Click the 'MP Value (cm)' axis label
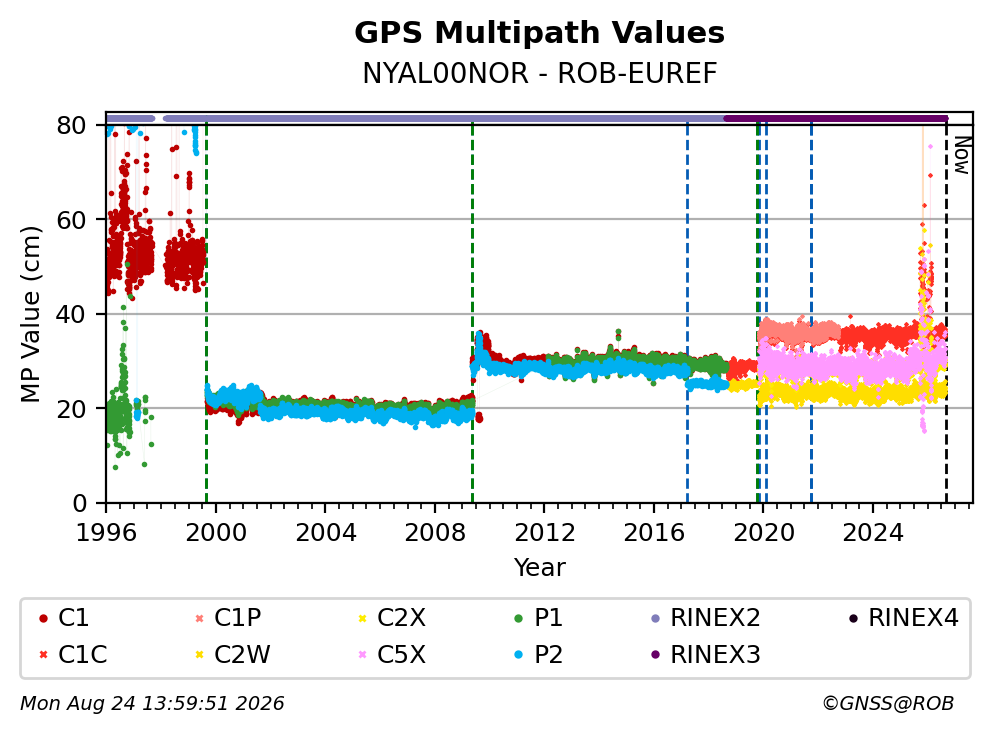Viewport: 992px width, 734px height. tap(30, 314)
